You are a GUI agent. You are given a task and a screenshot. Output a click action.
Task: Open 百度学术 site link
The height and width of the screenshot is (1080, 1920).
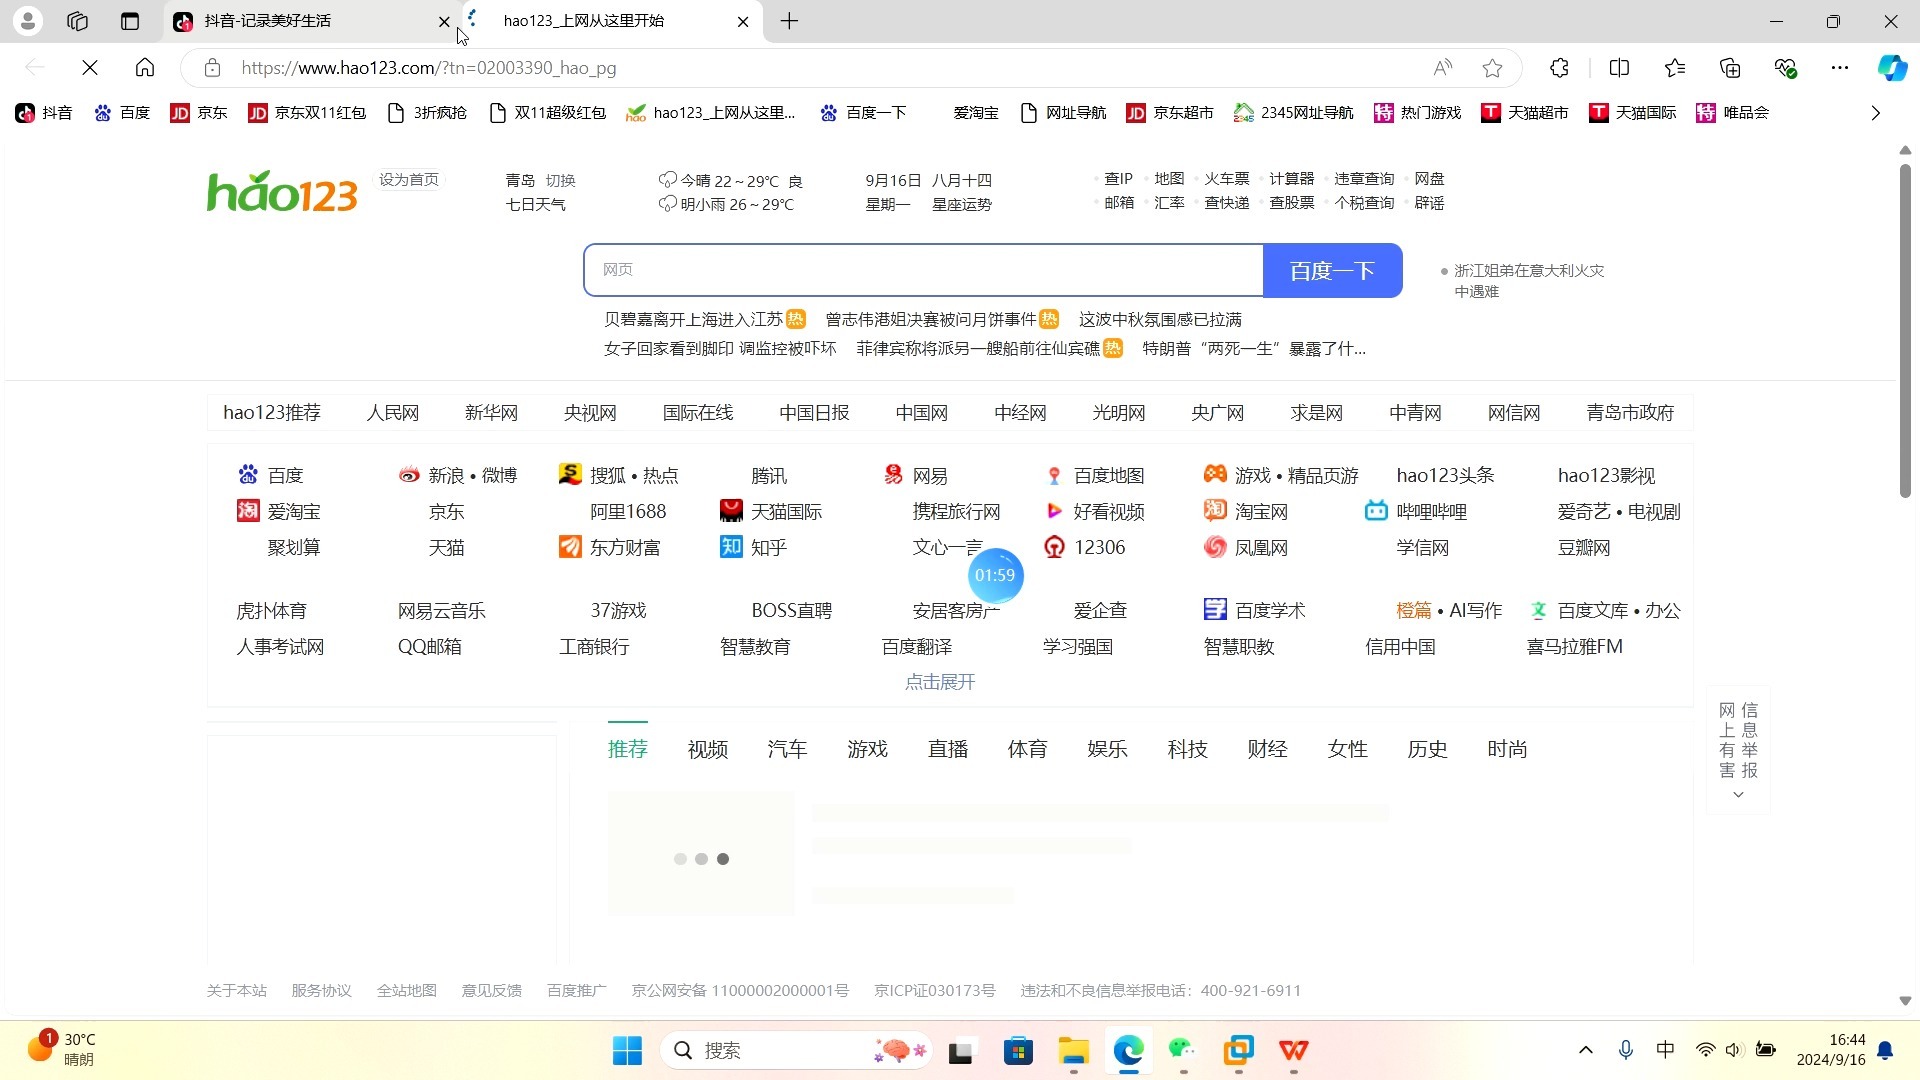click(1255, 611)
